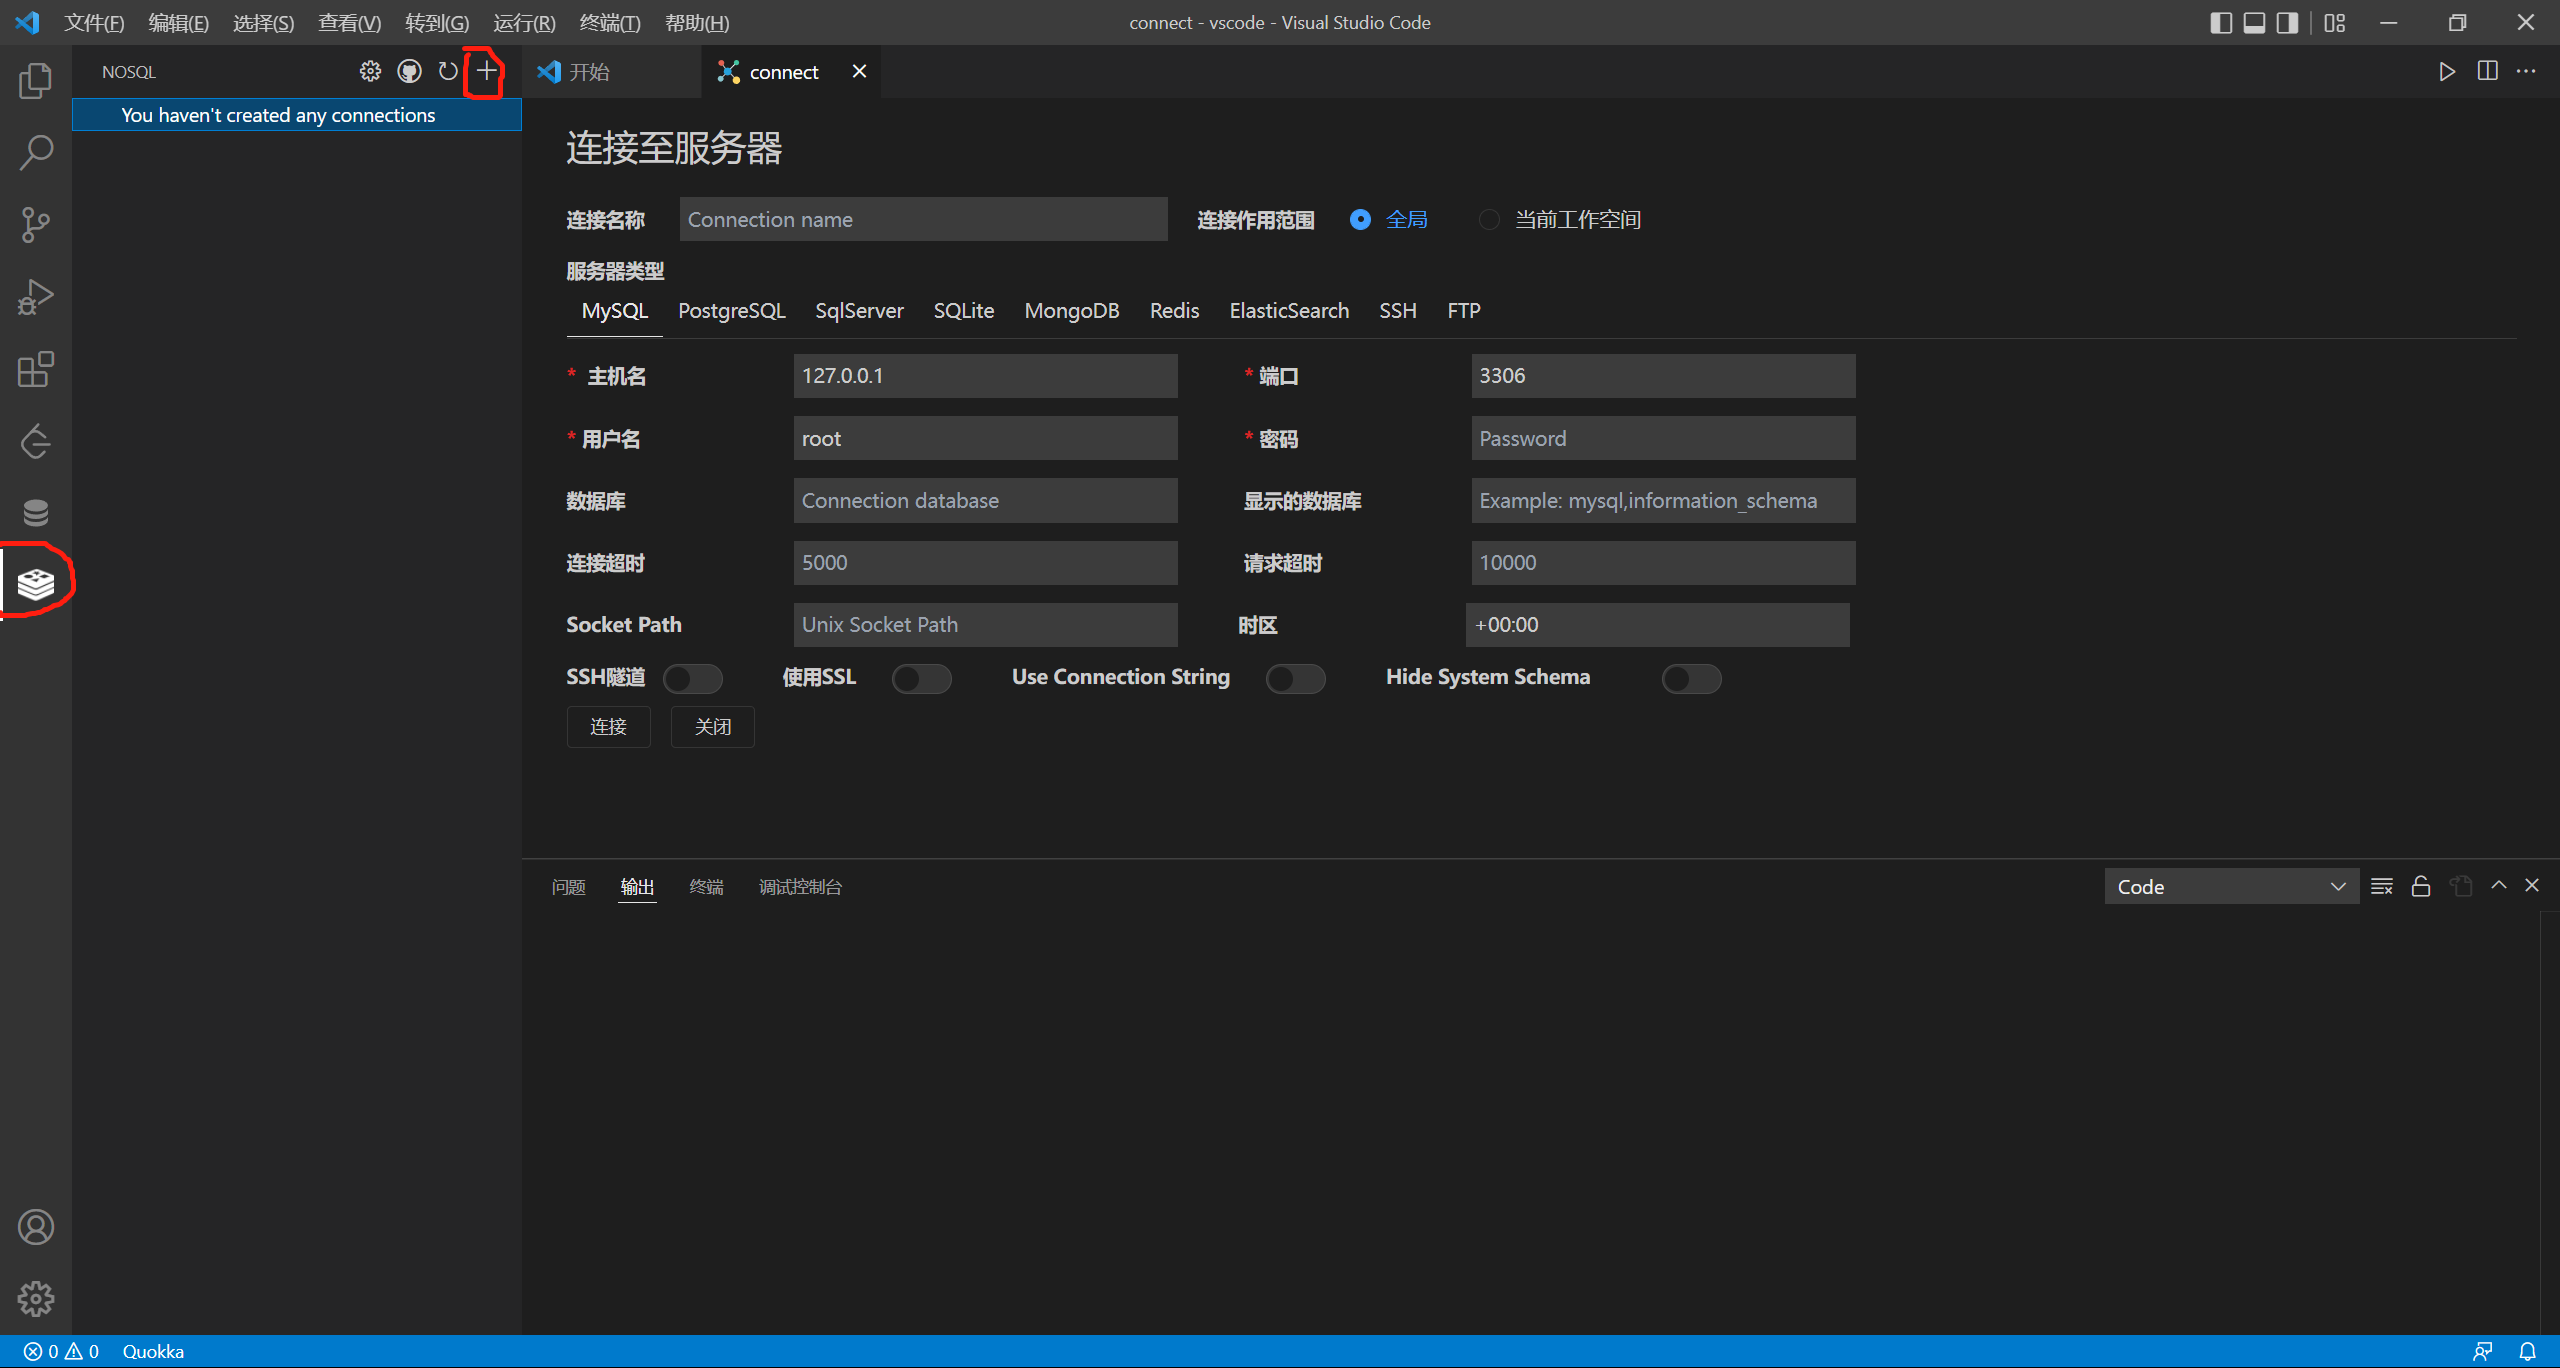Turn on the 使用SSL switch
Viewport: 2560px width, 1368px height.
click(x=921, y=679)
